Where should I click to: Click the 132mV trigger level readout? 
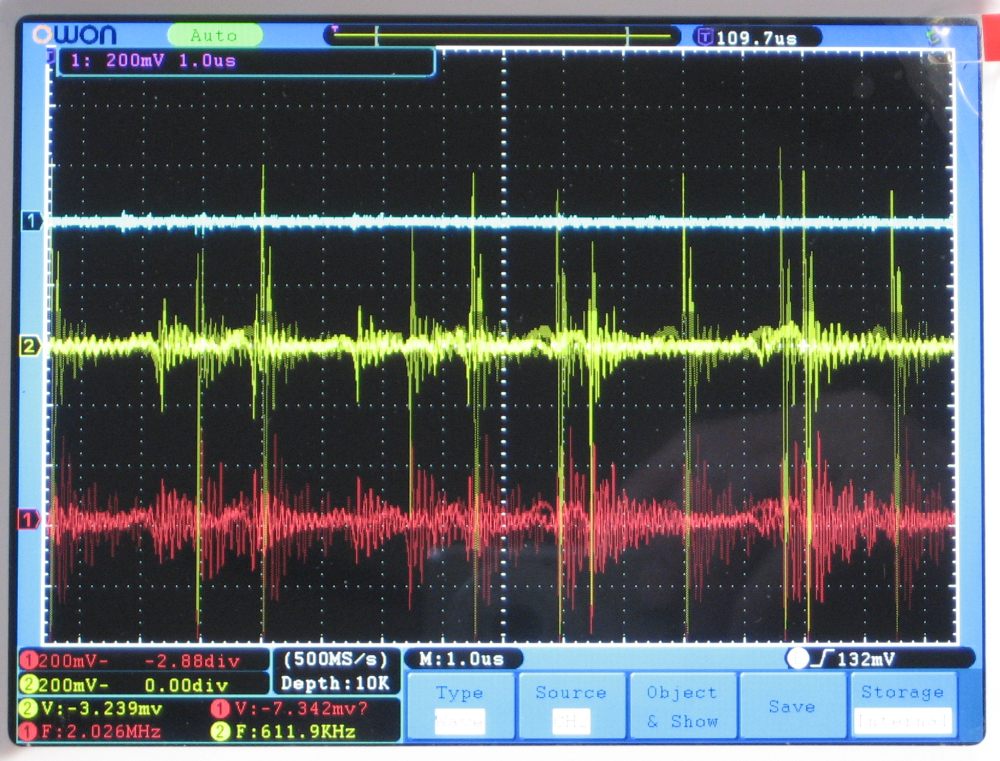865,659
